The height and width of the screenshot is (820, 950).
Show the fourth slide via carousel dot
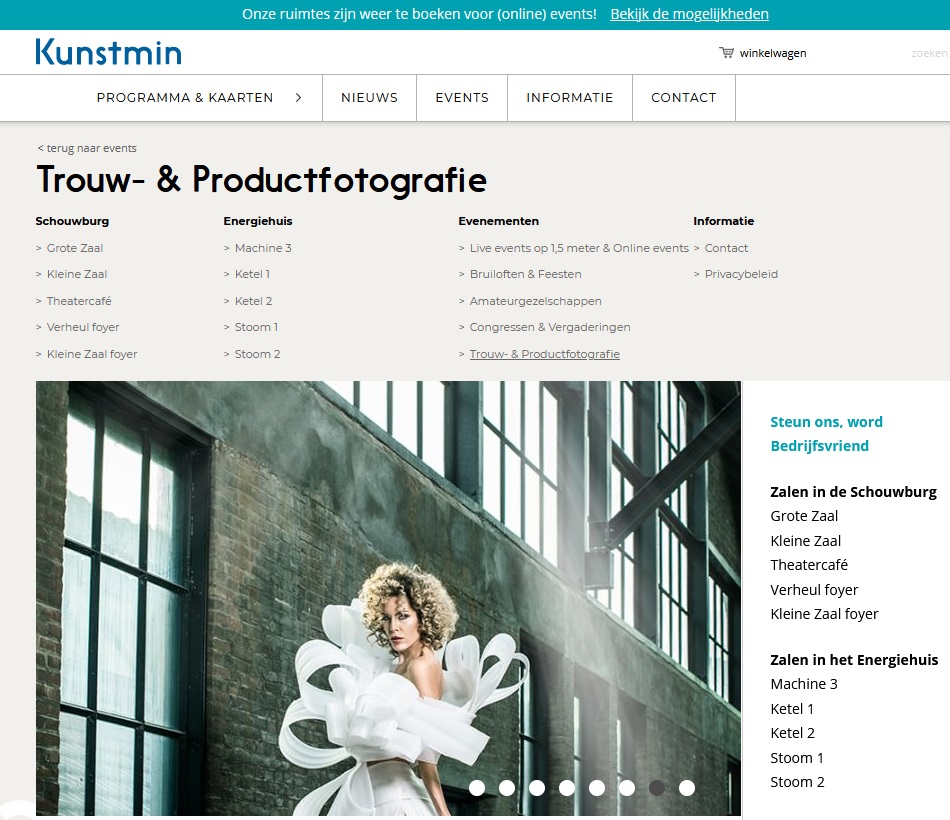pyautogui.click(x=567, y=788)
